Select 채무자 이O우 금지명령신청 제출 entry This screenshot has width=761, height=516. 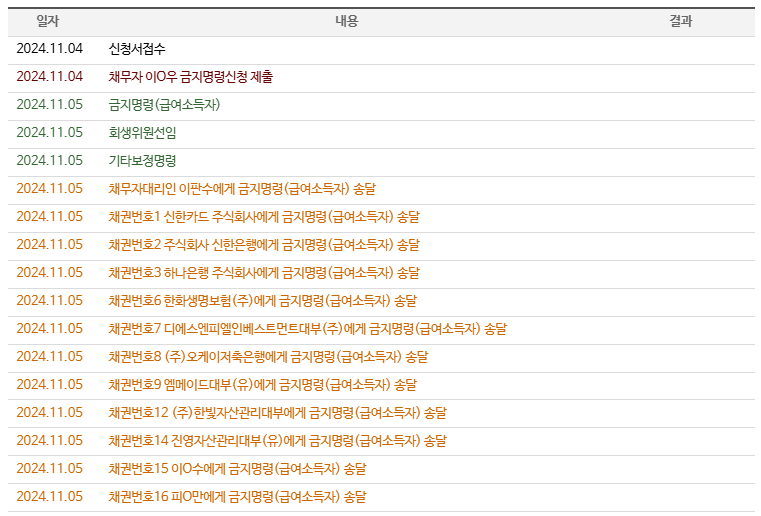pyautogui.click(x=191, y=77)
